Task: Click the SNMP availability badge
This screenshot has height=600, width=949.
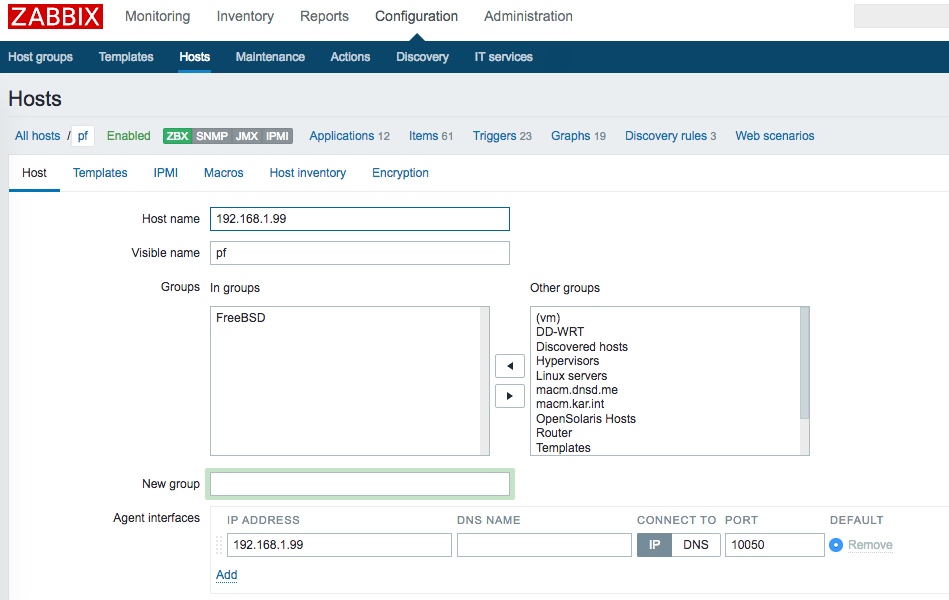Action: pyautogui.click(x=211, y=136)
